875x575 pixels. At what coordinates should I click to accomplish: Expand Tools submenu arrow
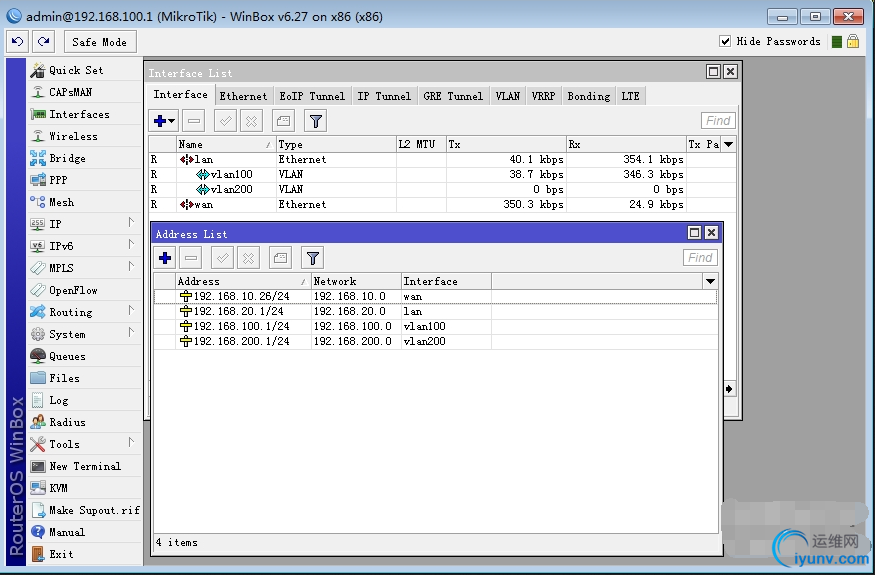131,443
